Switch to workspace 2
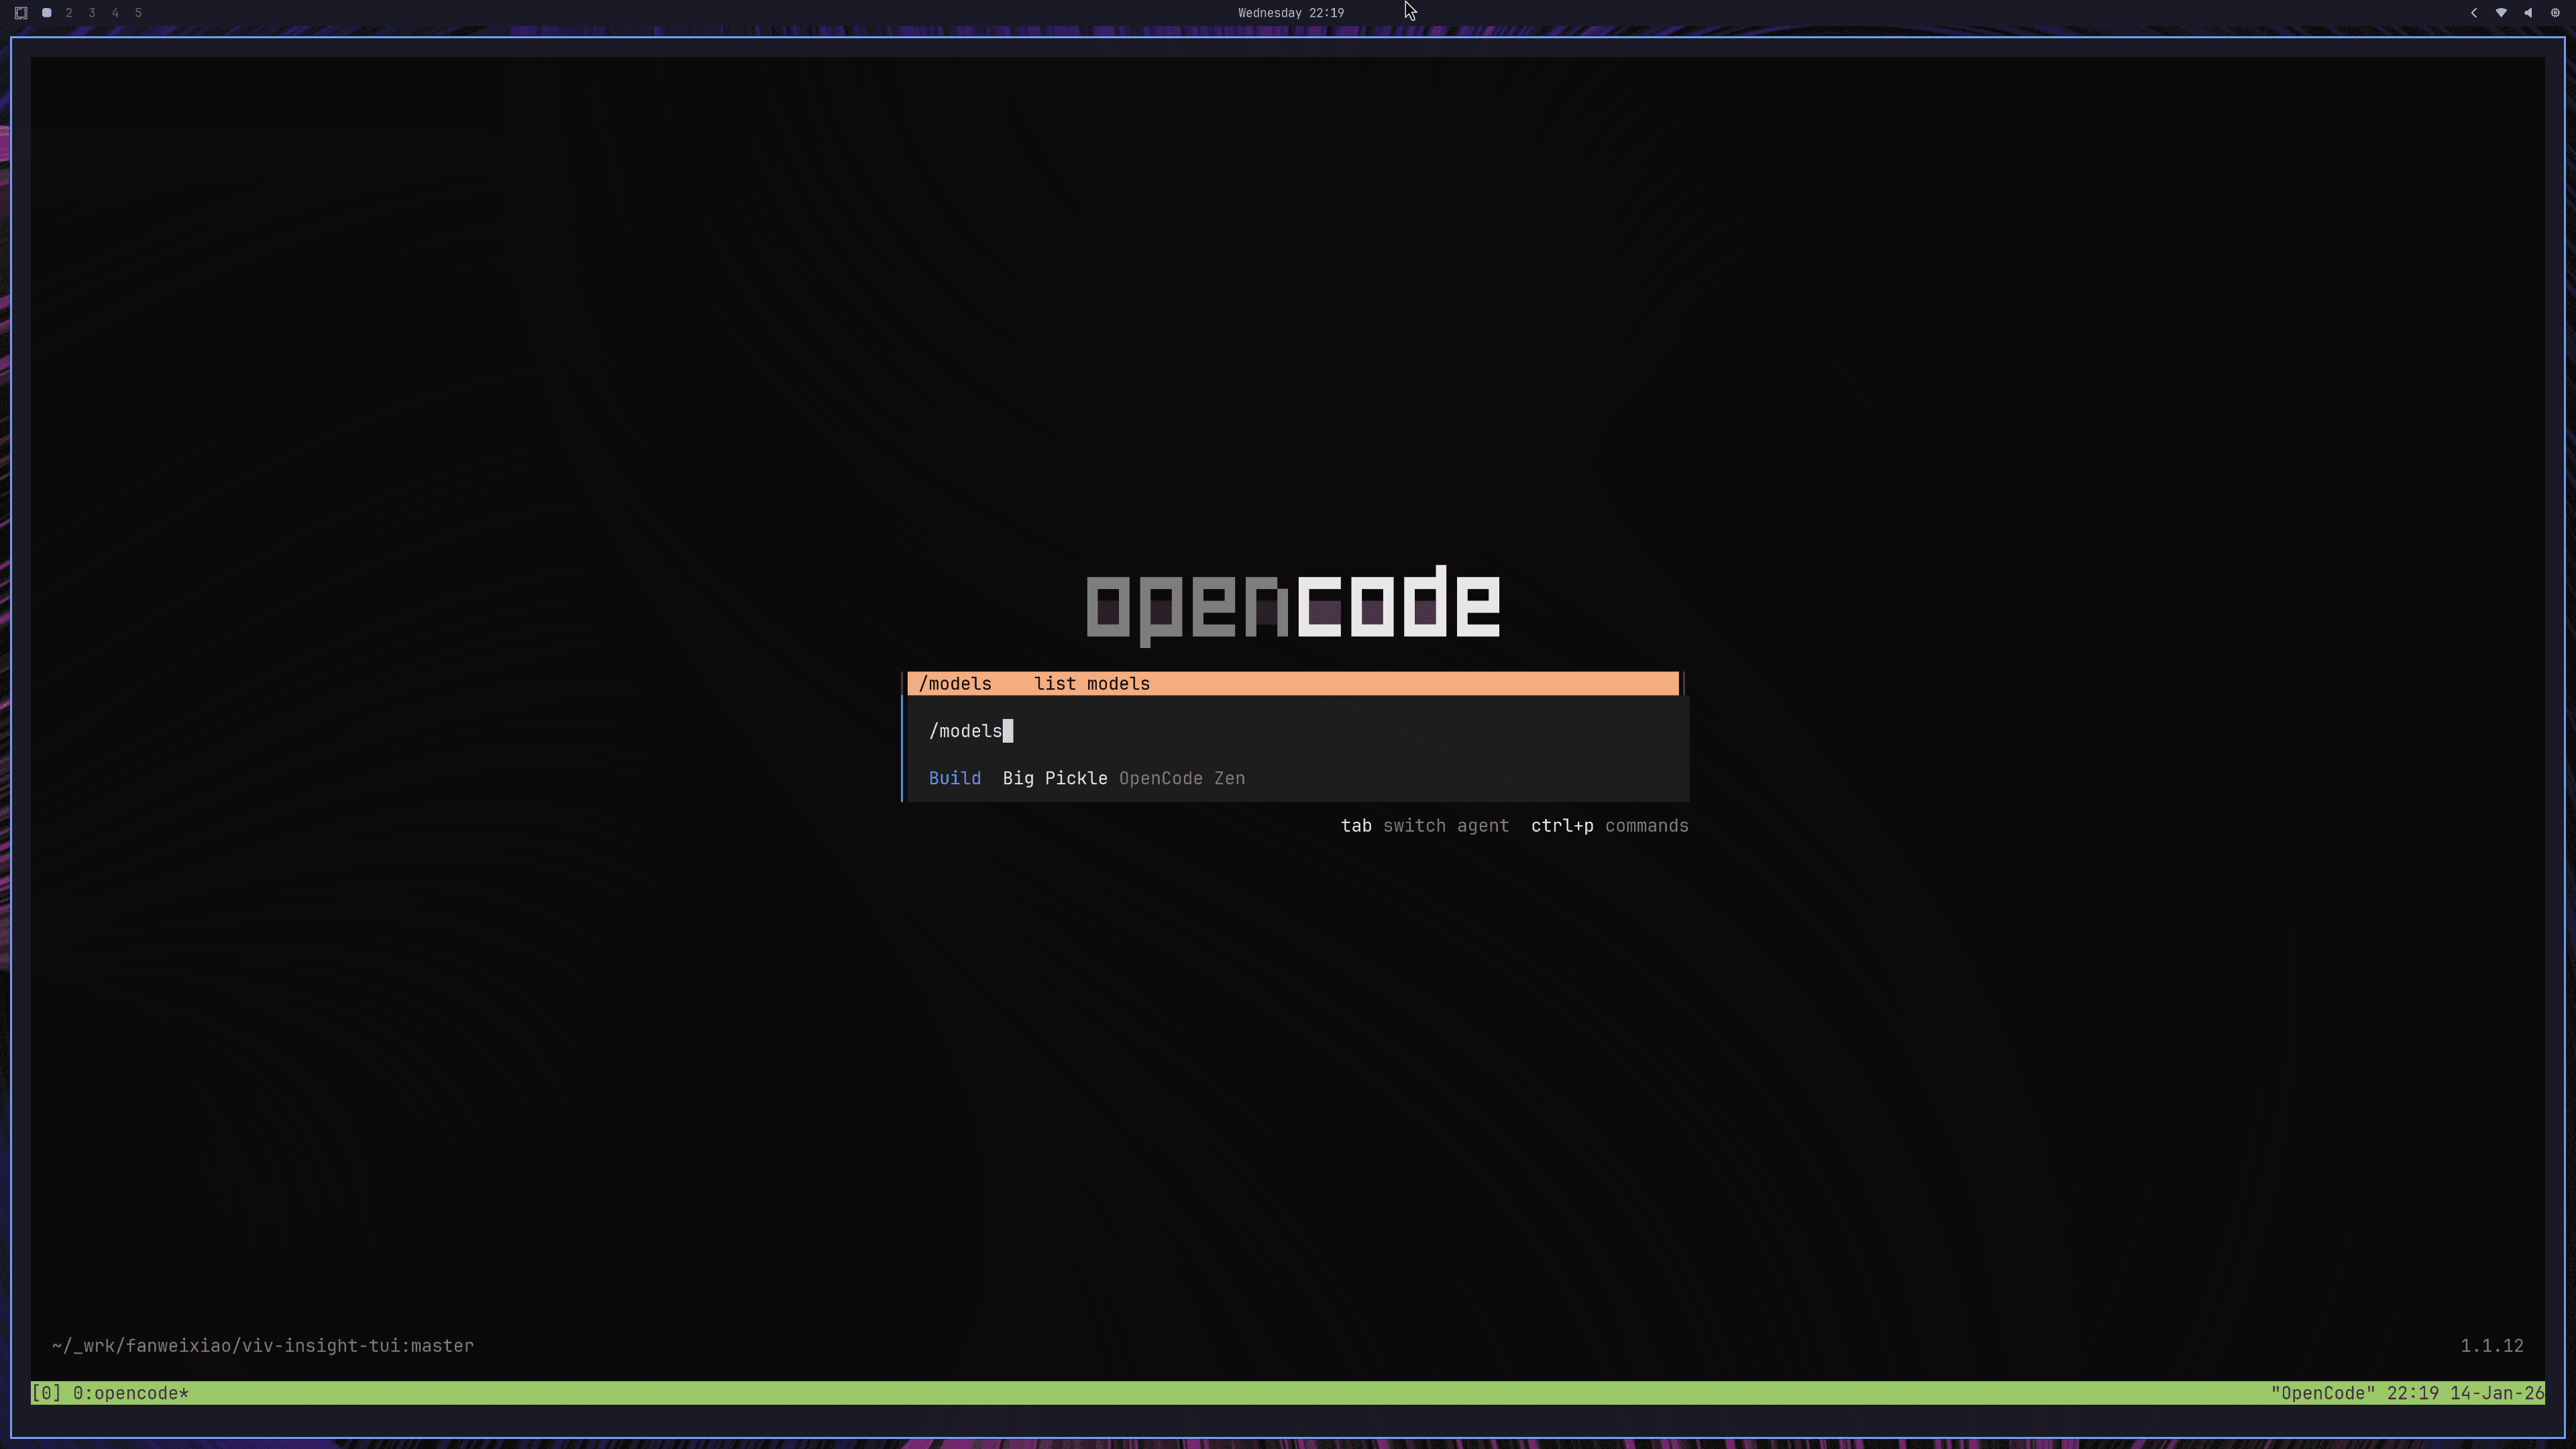This screenshot has height=1449, width=2576. 69,13
